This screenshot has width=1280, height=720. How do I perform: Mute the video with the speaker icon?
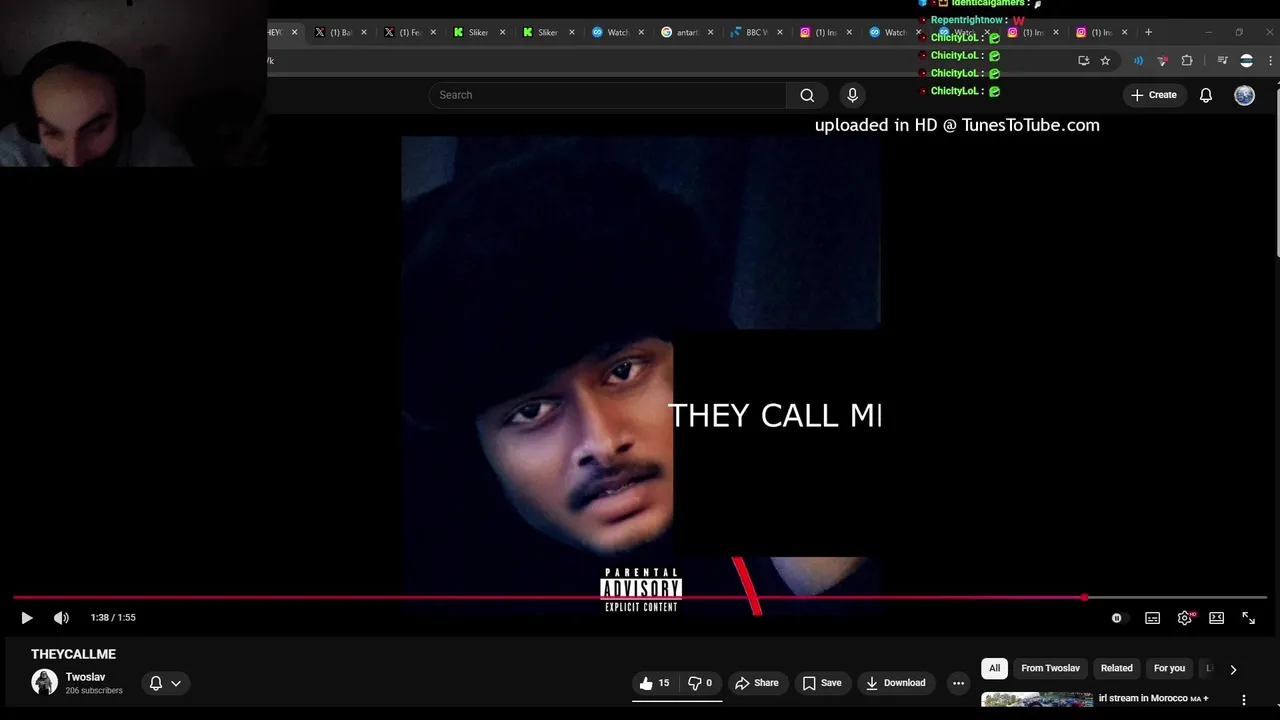tap(61, 618)
